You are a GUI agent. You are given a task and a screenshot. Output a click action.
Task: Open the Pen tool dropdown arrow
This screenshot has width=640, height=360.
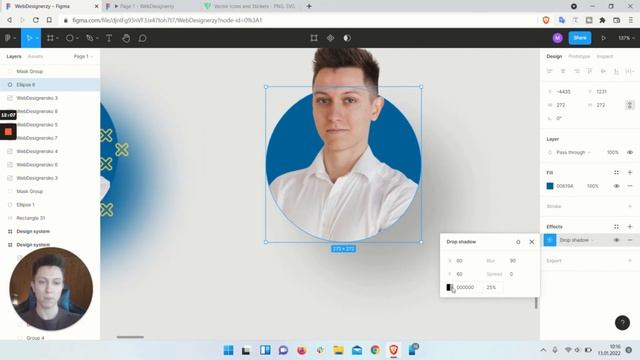tap(97, 38)
